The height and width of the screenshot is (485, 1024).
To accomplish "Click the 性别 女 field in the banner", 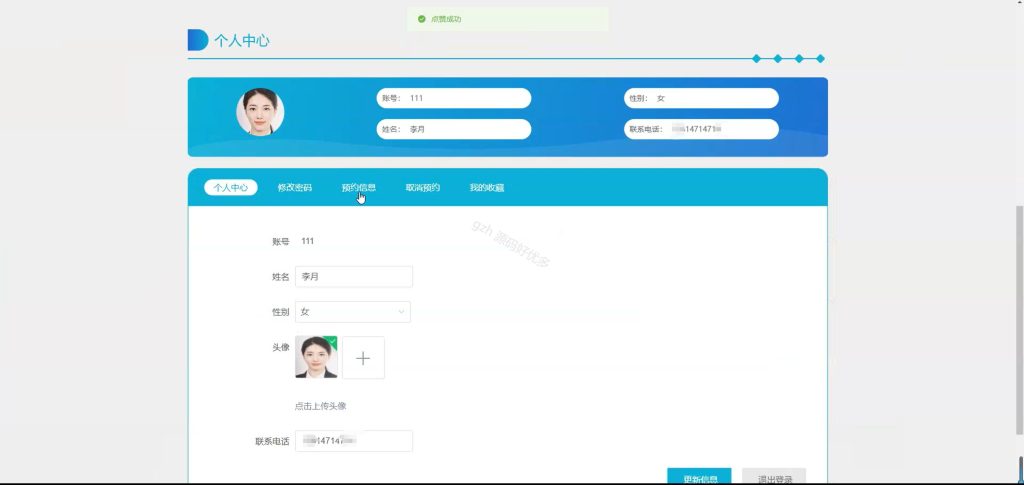I will coord(701,98).
